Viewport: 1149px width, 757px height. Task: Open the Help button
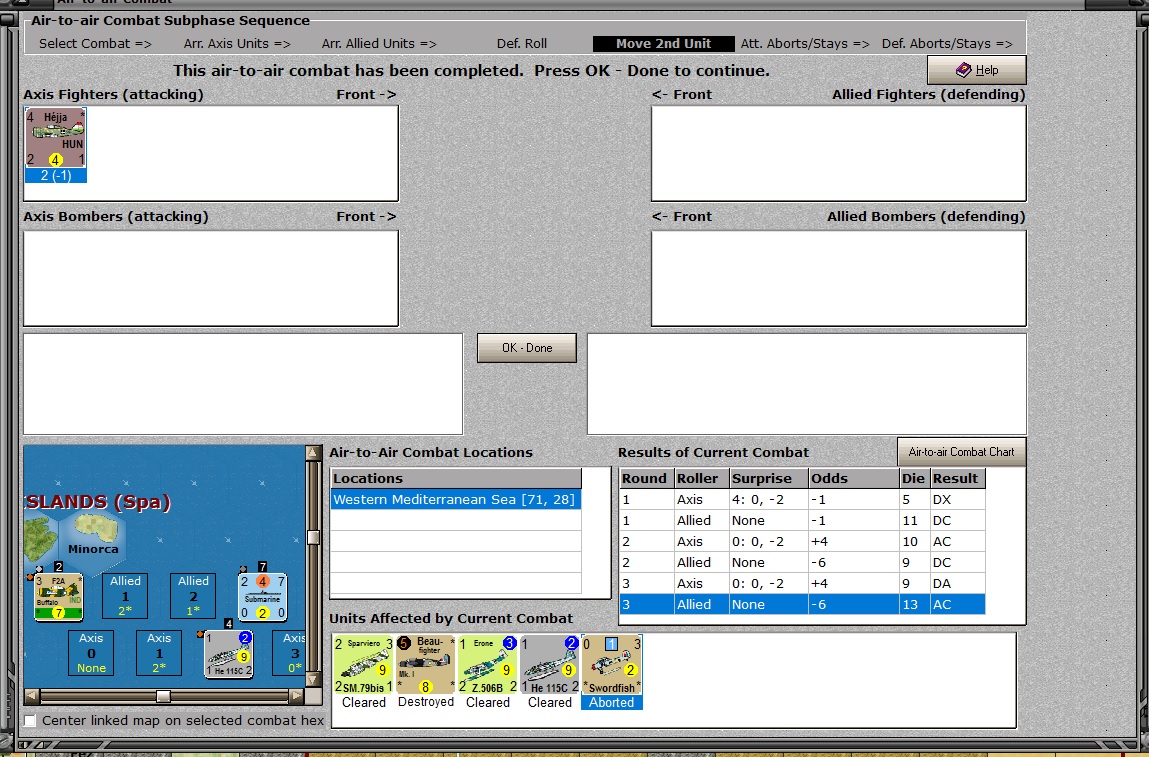977,70
